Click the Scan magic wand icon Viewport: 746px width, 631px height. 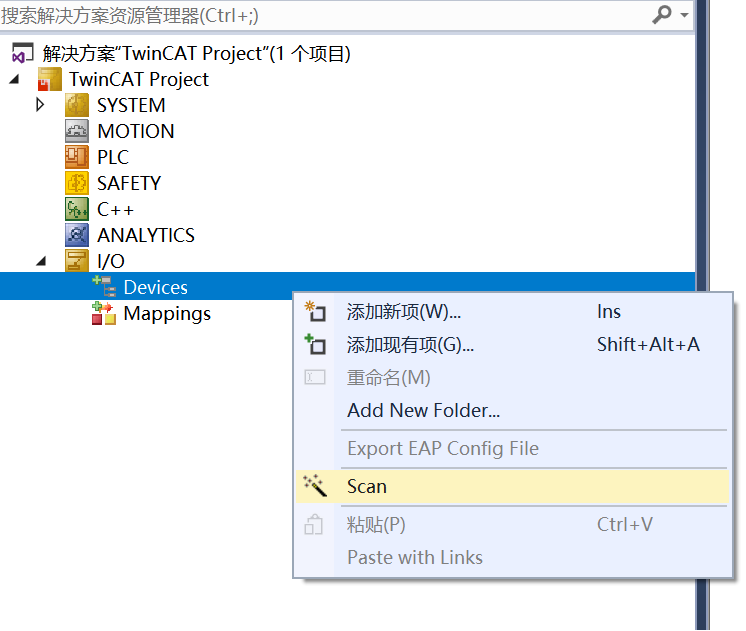point(315,485)
